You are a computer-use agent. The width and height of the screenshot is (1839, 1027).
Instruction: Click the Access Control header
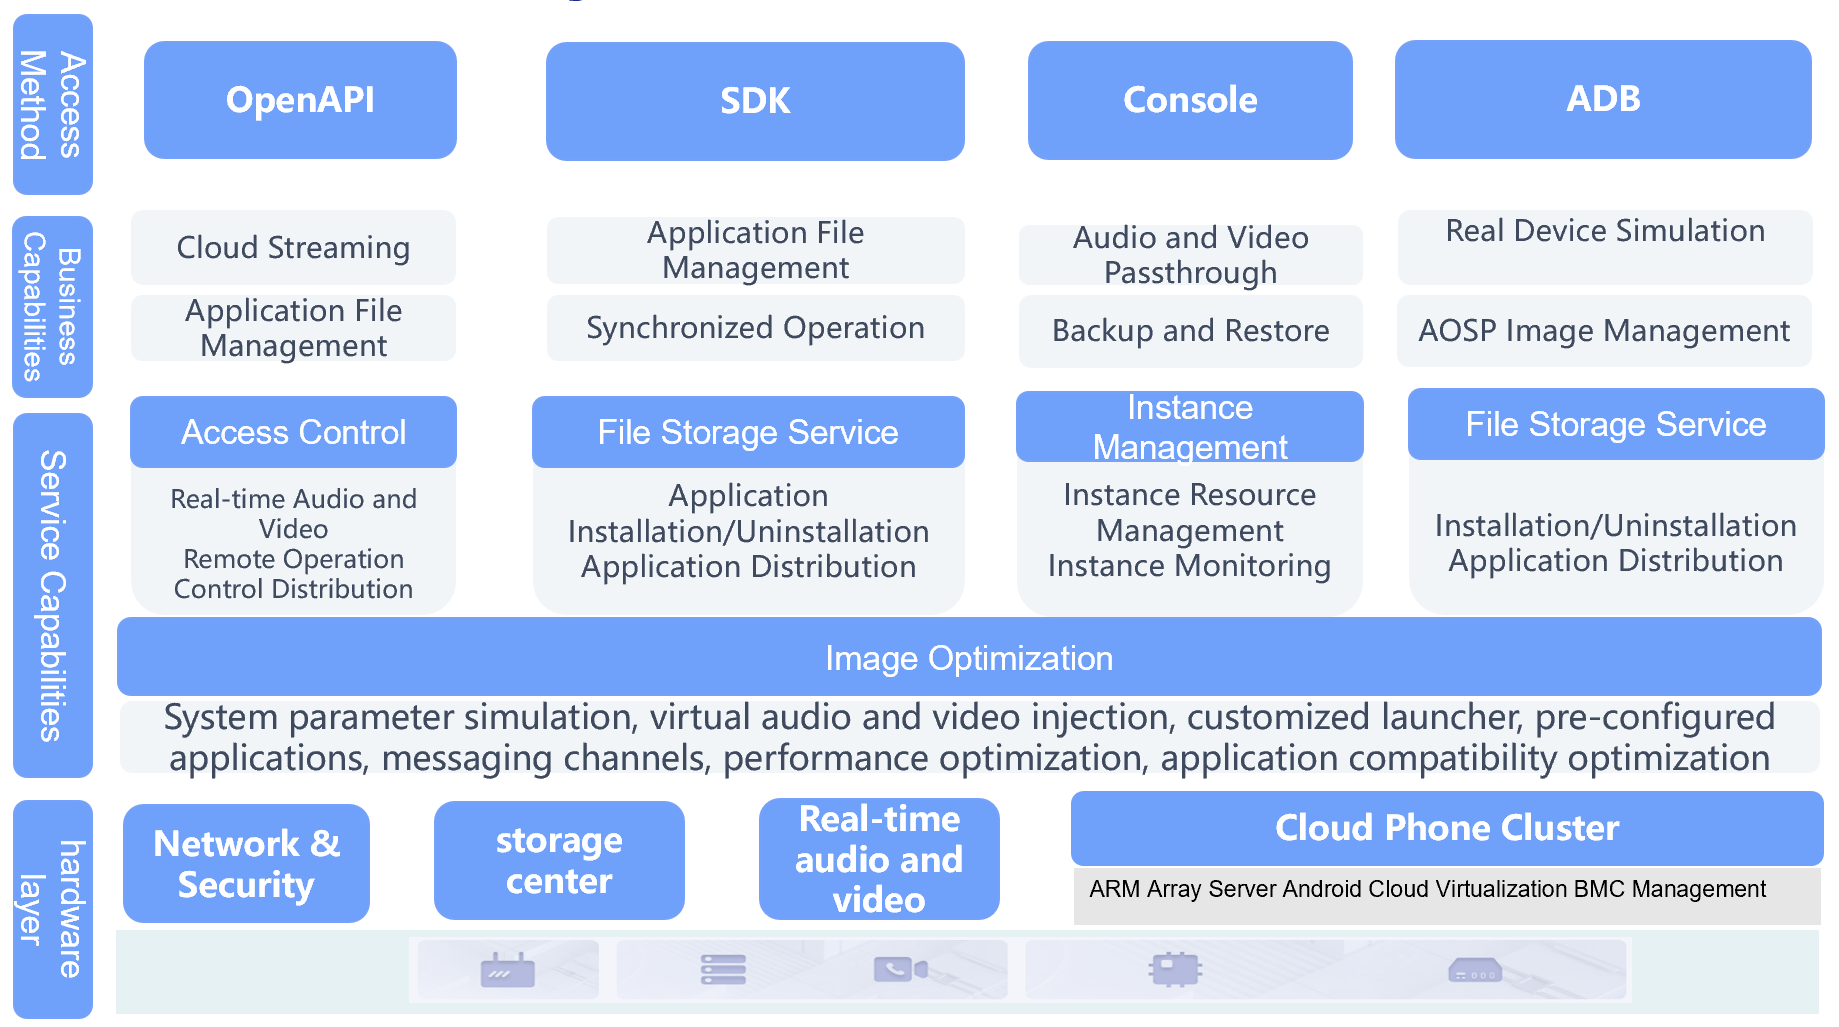click(293, 432)
